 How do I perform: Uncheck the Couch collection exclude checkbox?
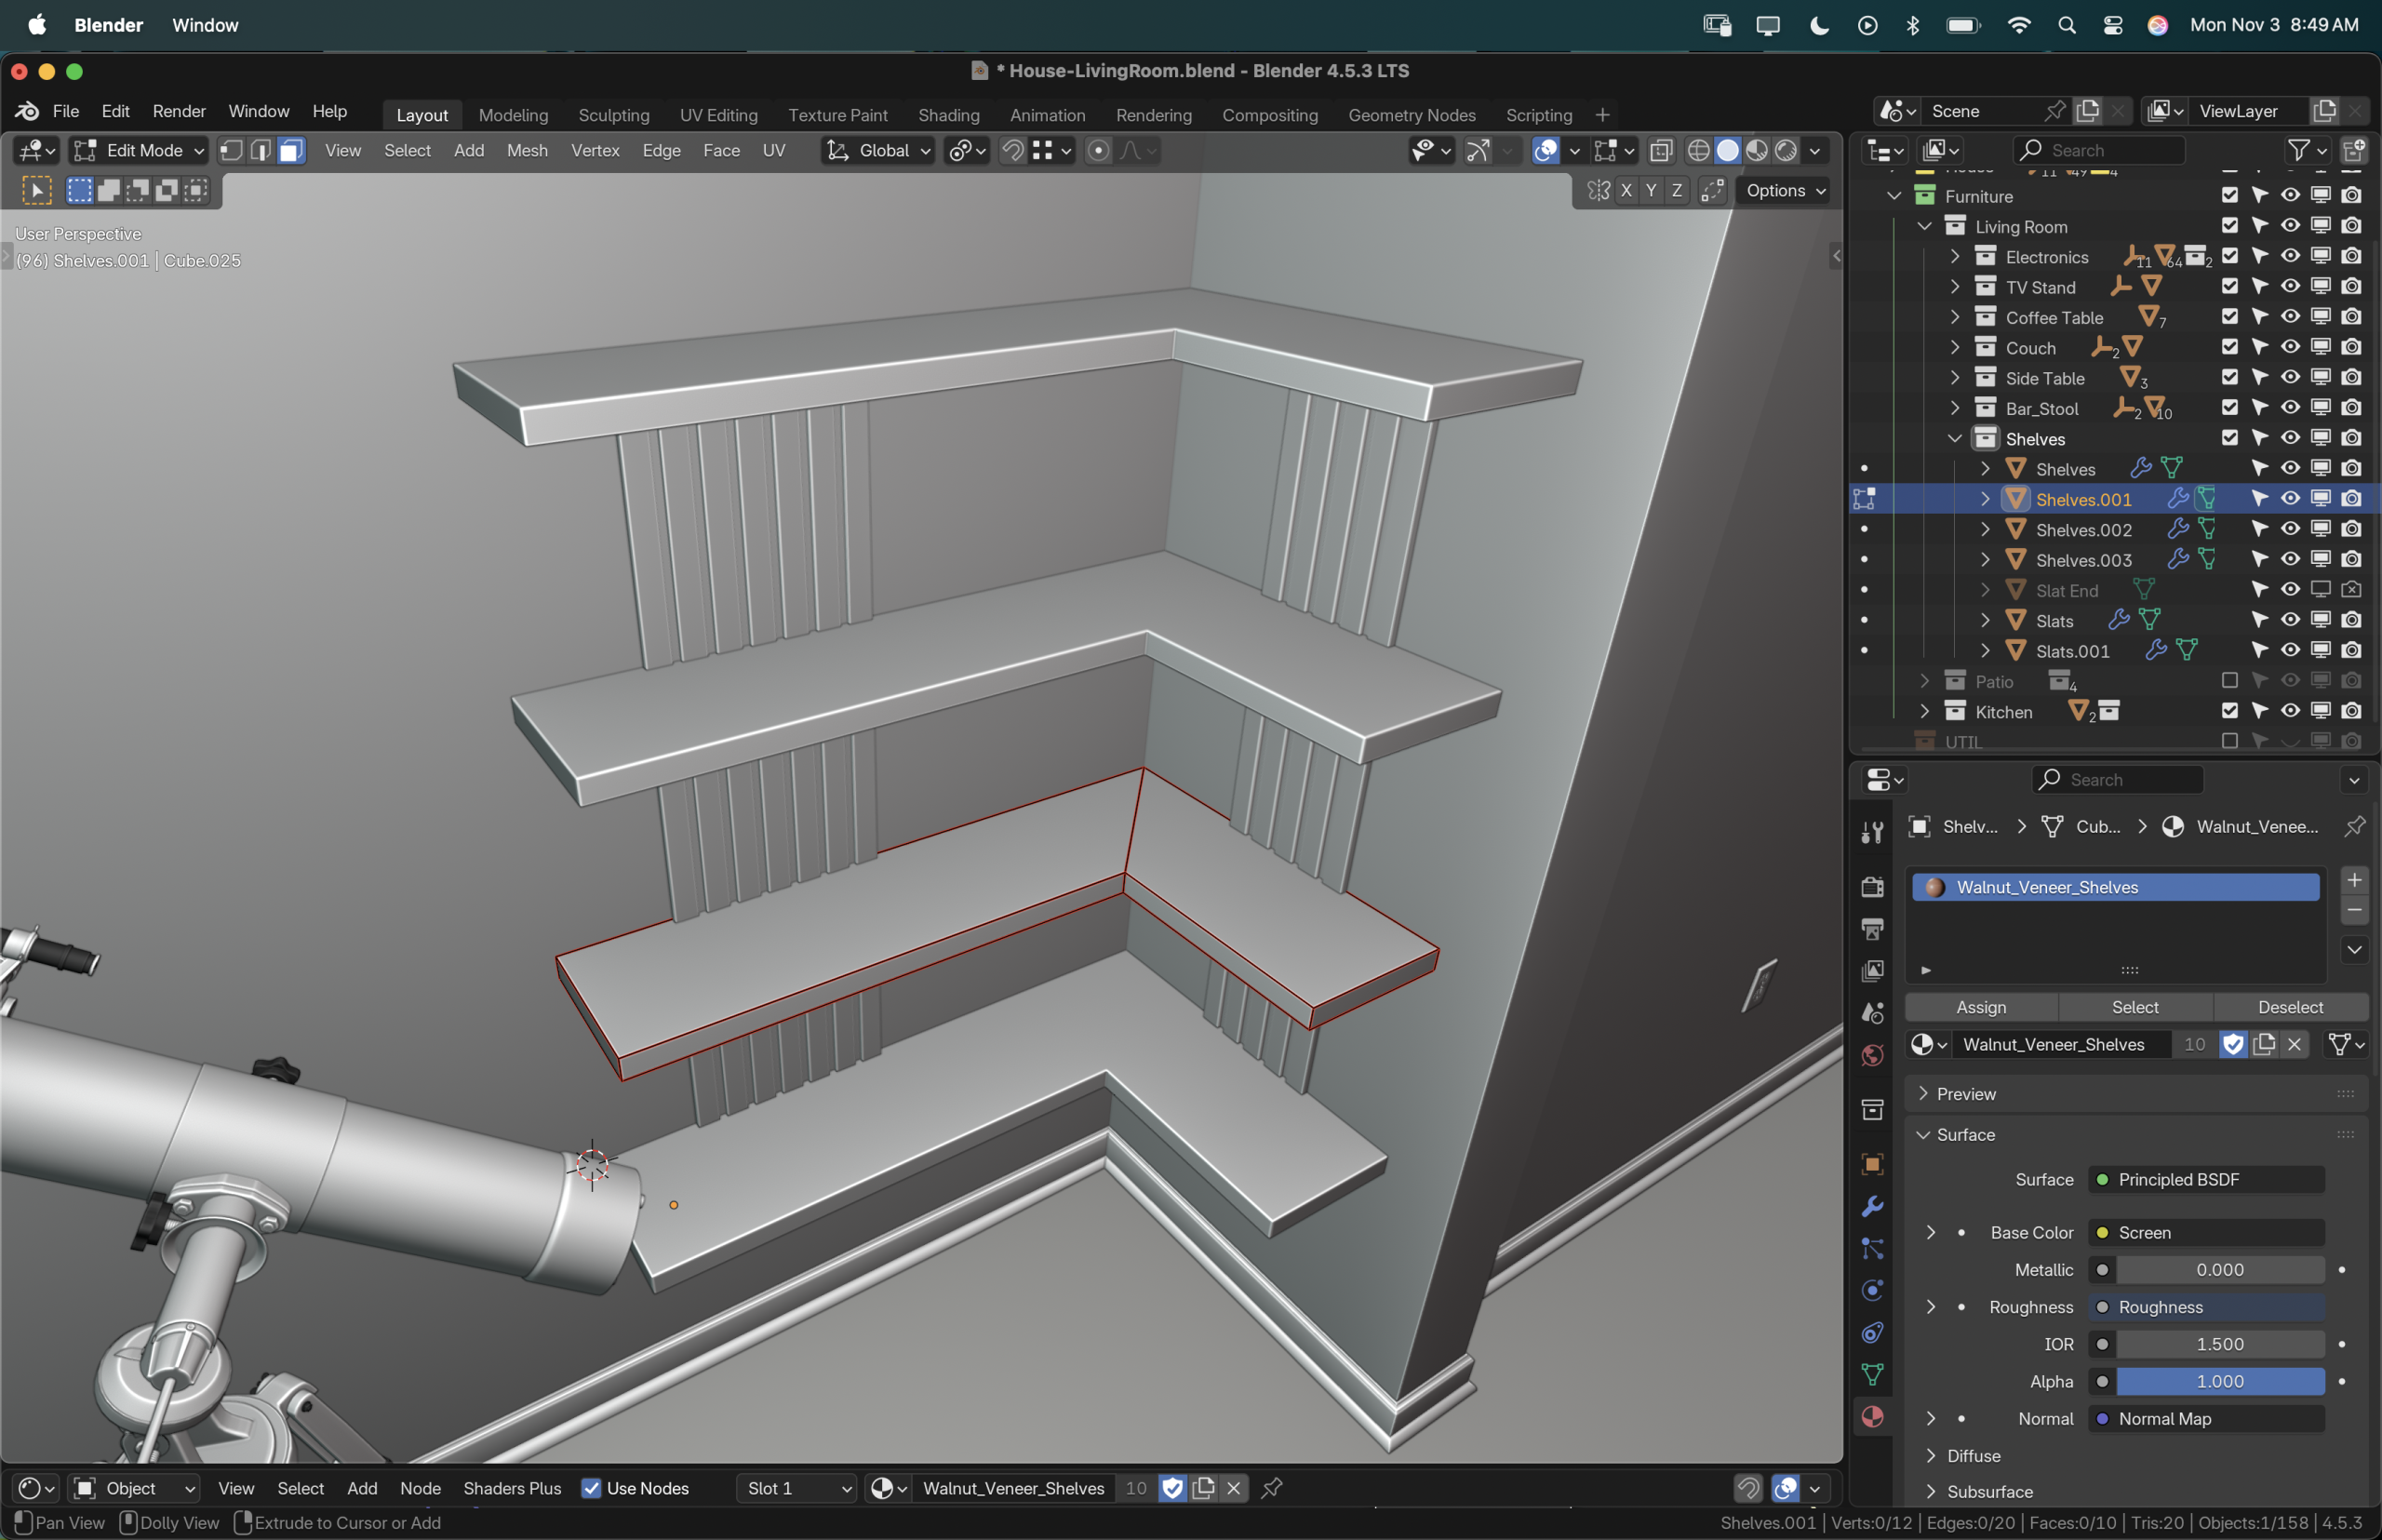tap(2229, 347)
